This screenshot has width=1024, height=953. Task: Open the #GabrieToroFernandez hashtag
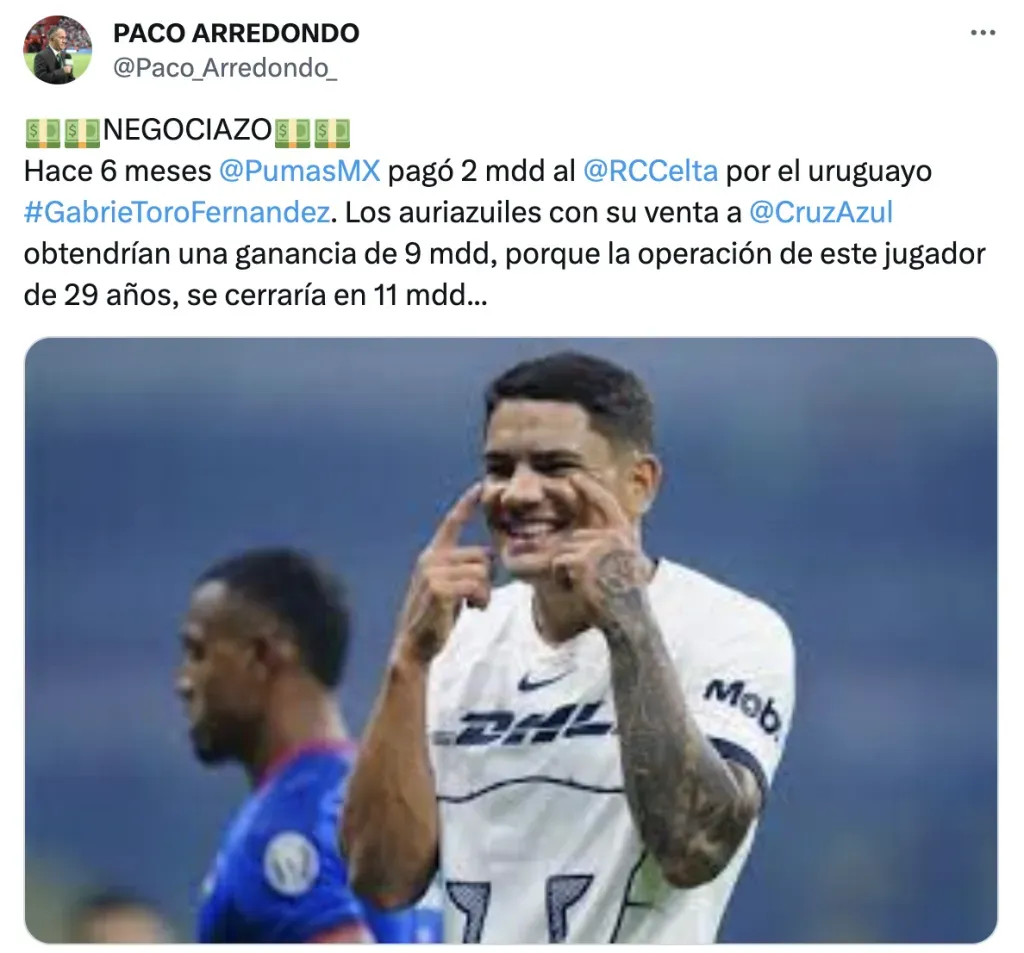177,213
